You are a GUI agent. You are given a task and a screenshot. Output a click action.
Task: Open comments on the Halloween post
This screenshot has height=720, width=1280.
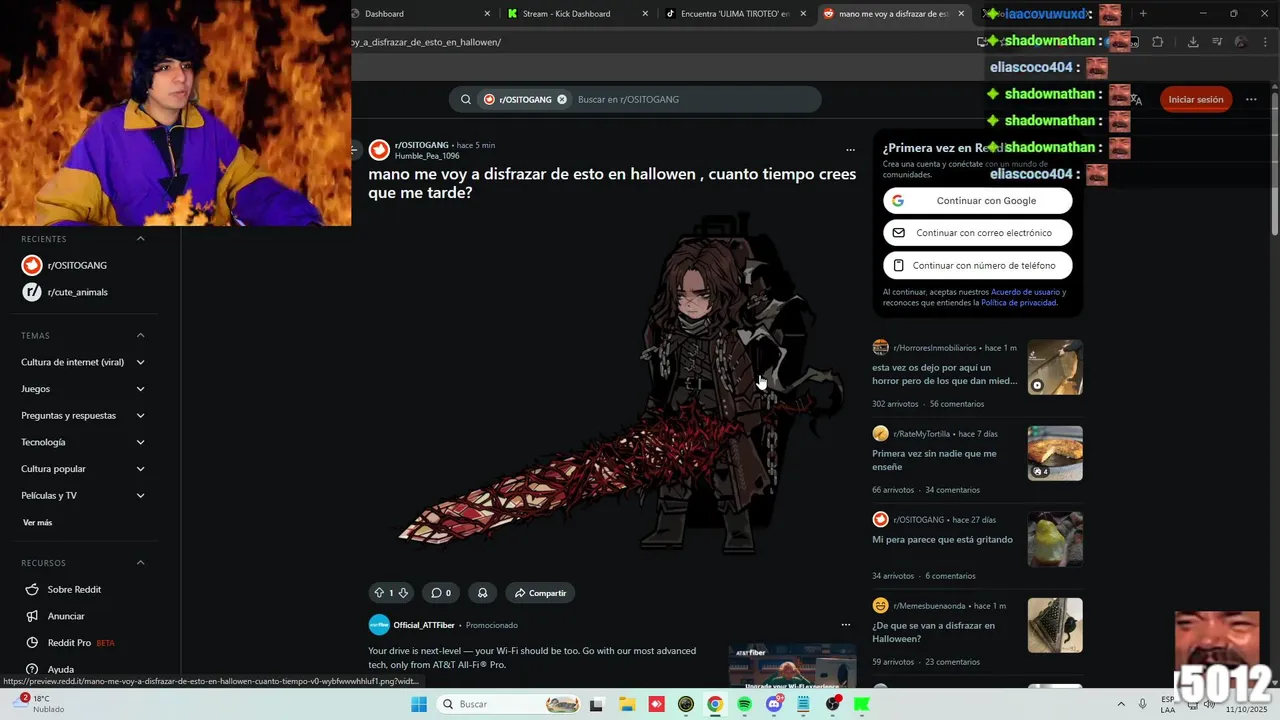(x=441, y=593)
